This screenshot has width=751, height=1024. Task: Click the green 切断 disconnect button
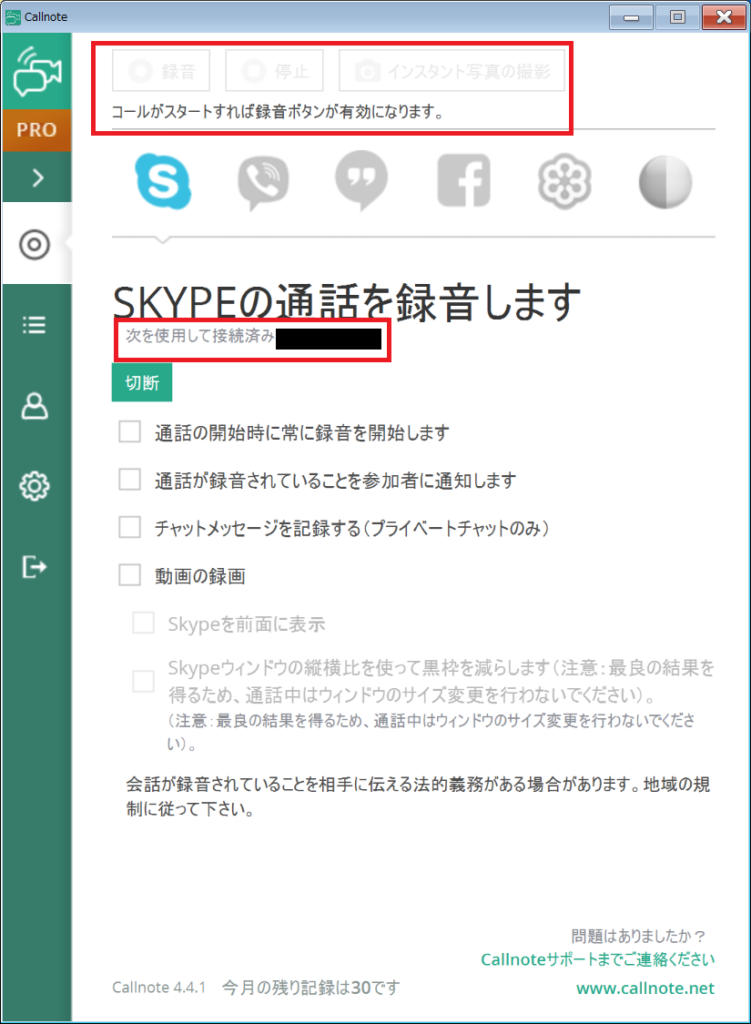click(x=142, y=383)
